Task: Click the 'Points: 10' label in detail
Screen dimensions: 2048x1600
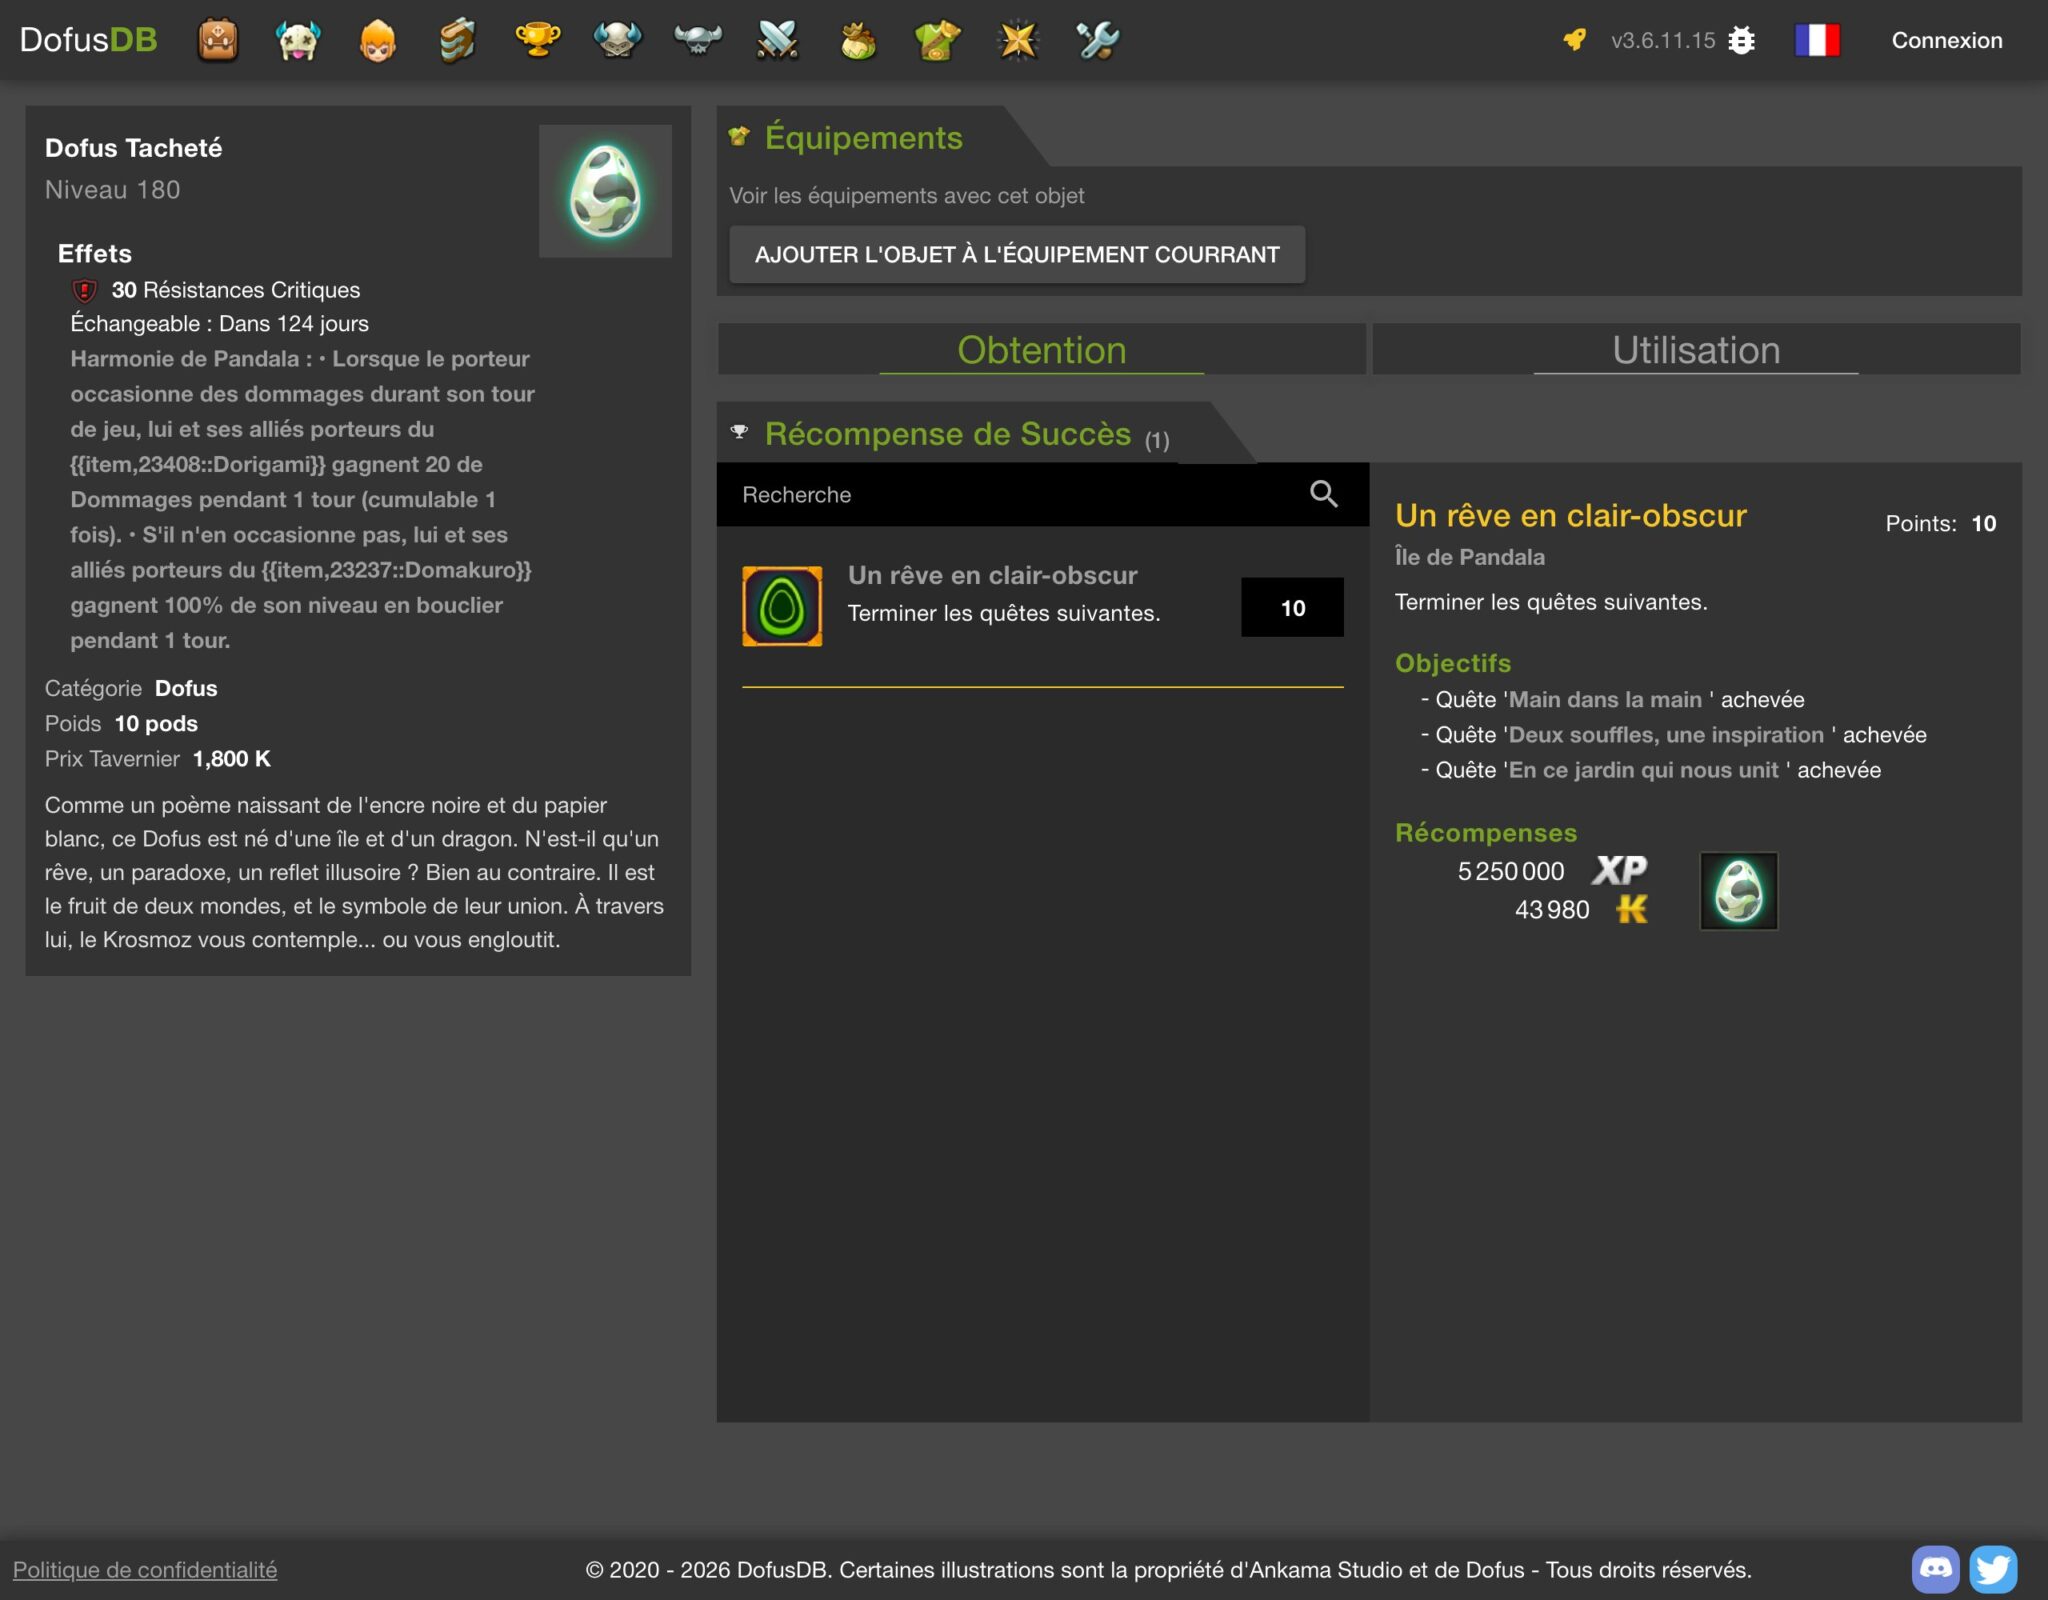Action: tap(1940, 523)
